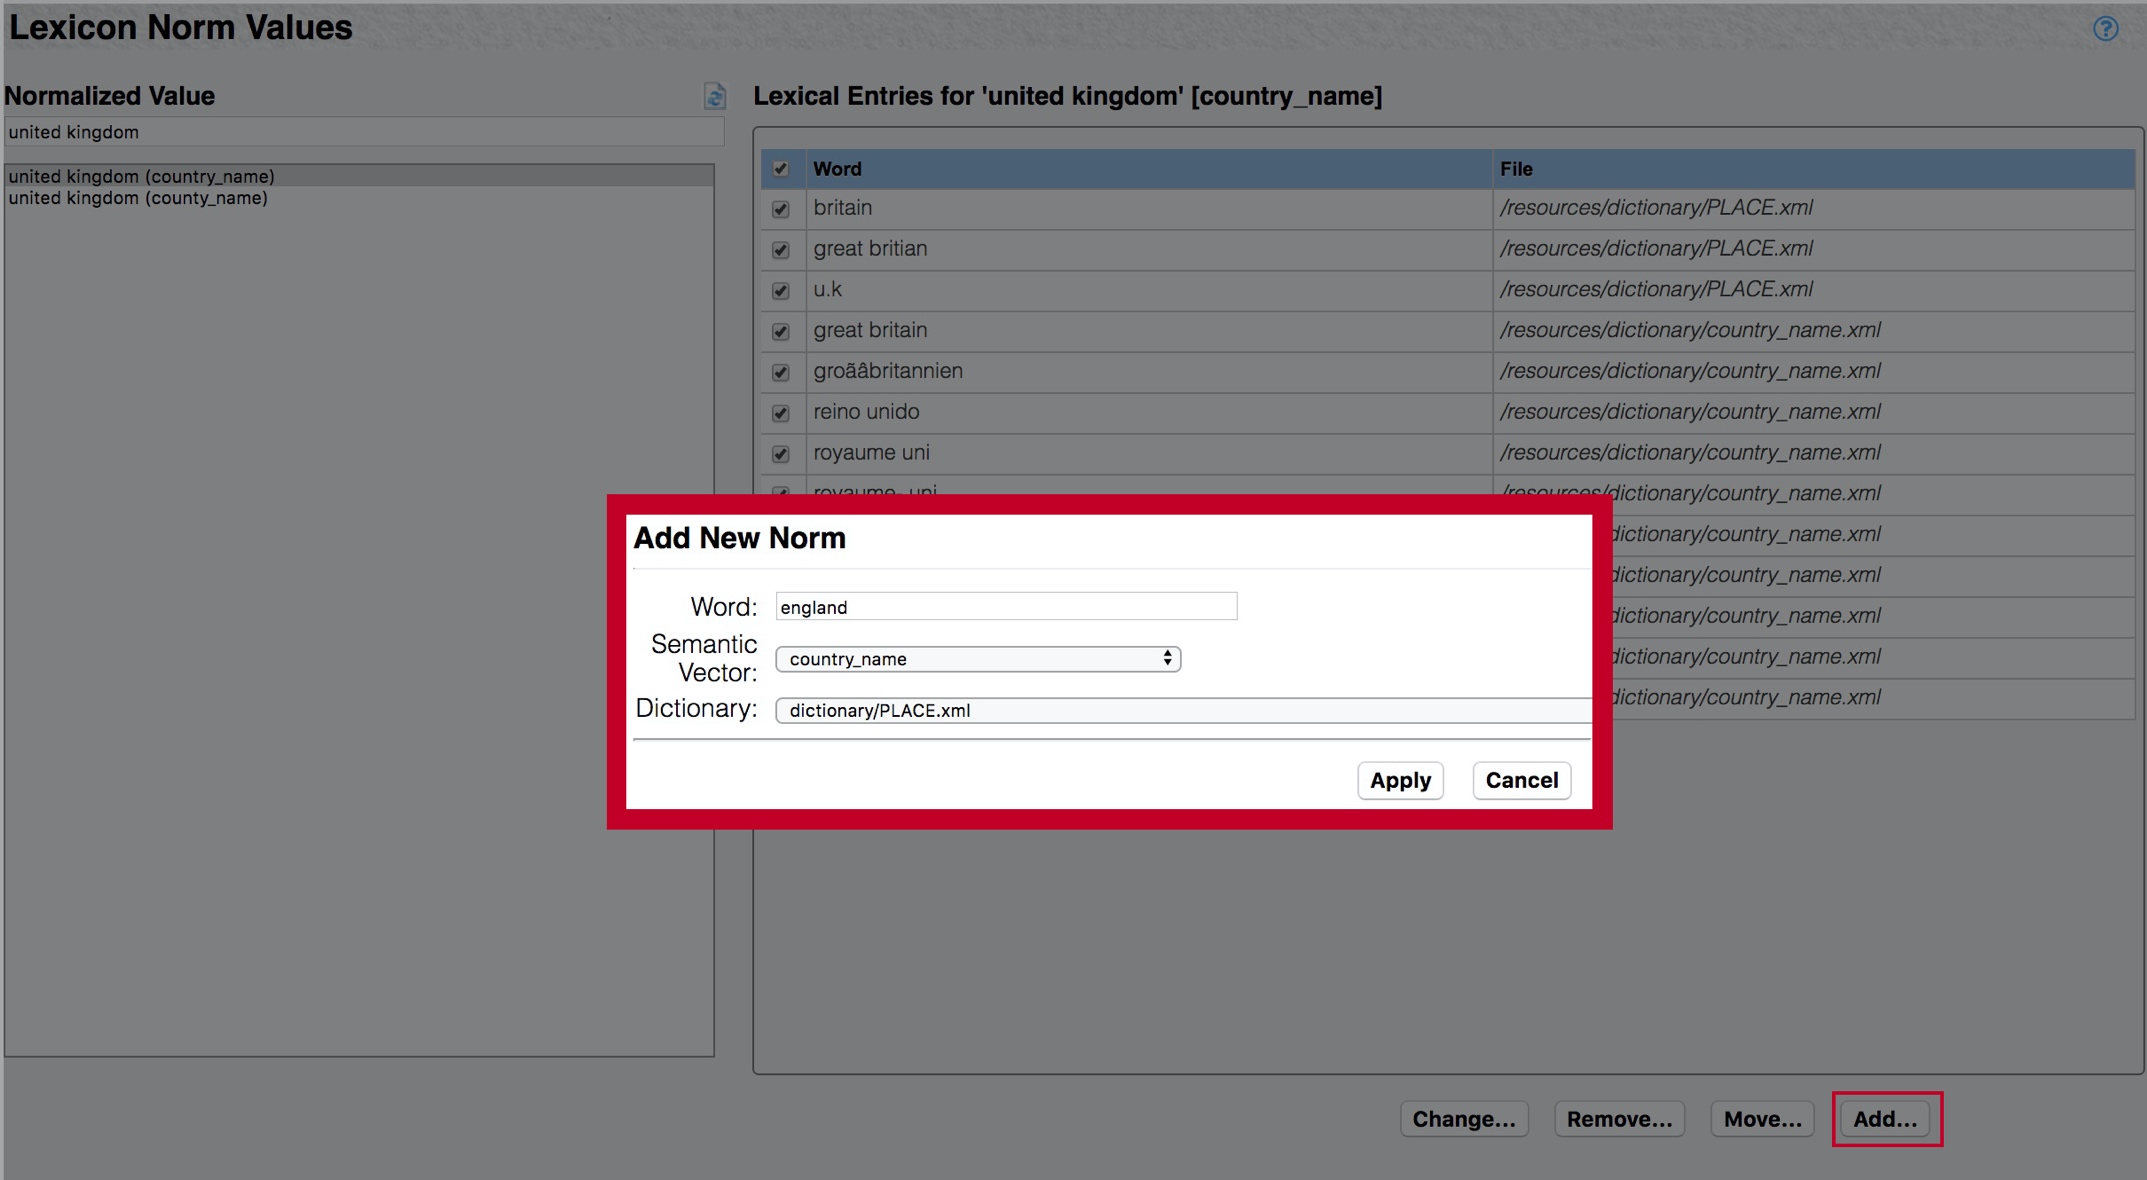Toggle the "groããbritannien" checkbox
The height and width of the screenshot is (1180, 2147).
click(781, 371)
